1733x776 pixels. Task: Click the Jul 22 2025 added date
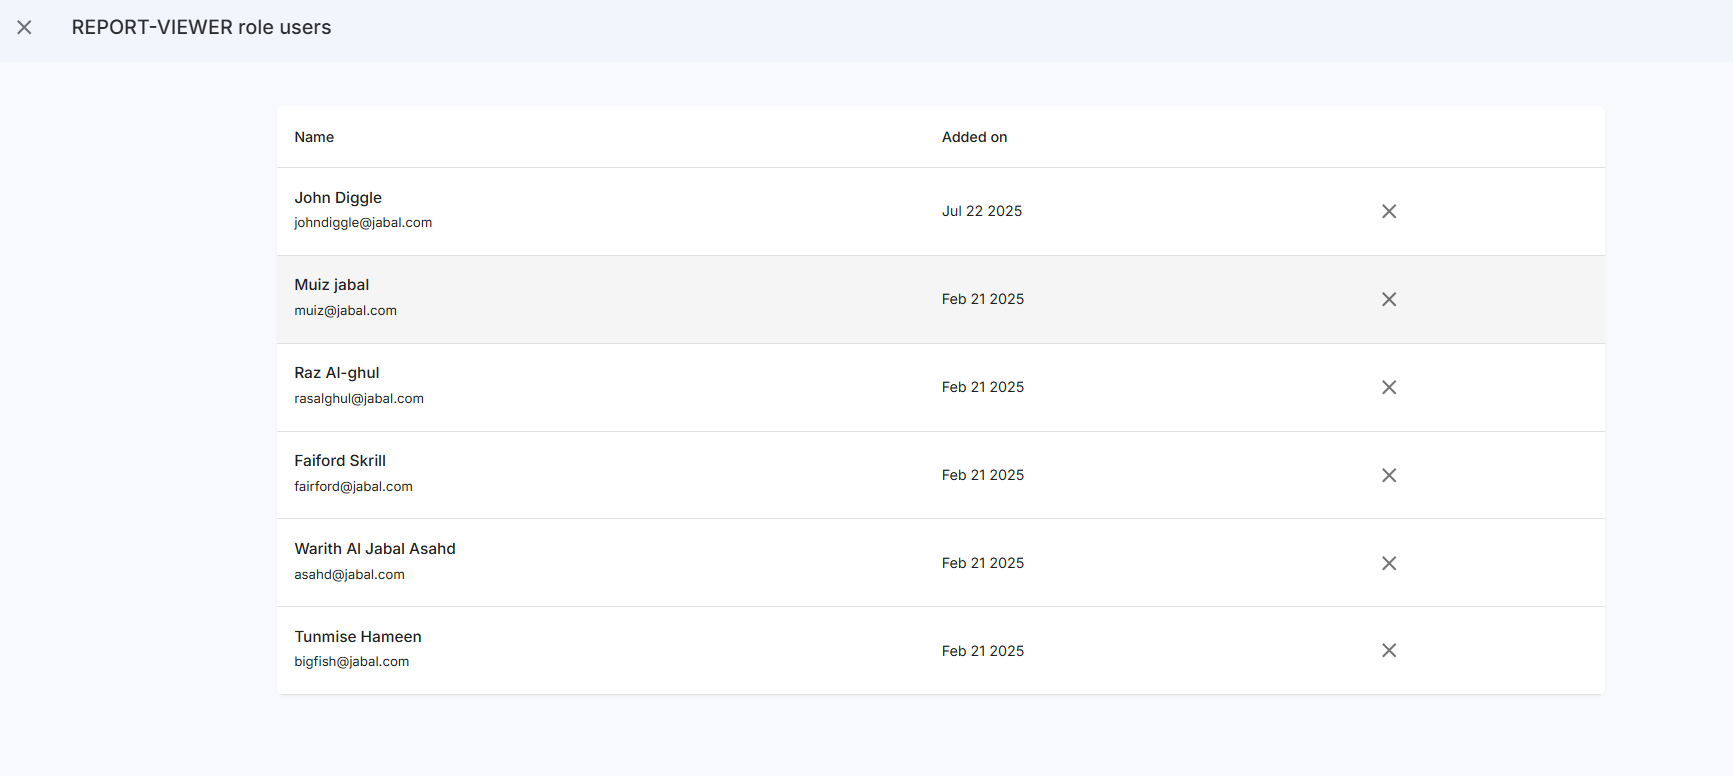(981, 211)
